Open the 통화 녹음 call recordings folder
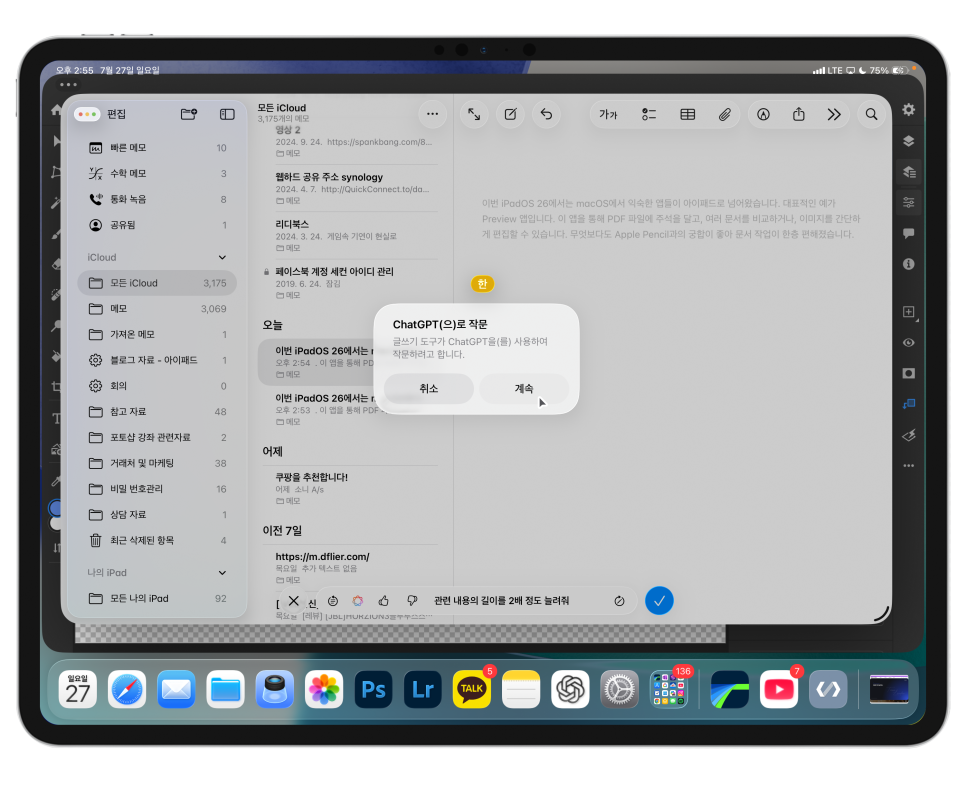966x785 pixels. pos(157,199)
